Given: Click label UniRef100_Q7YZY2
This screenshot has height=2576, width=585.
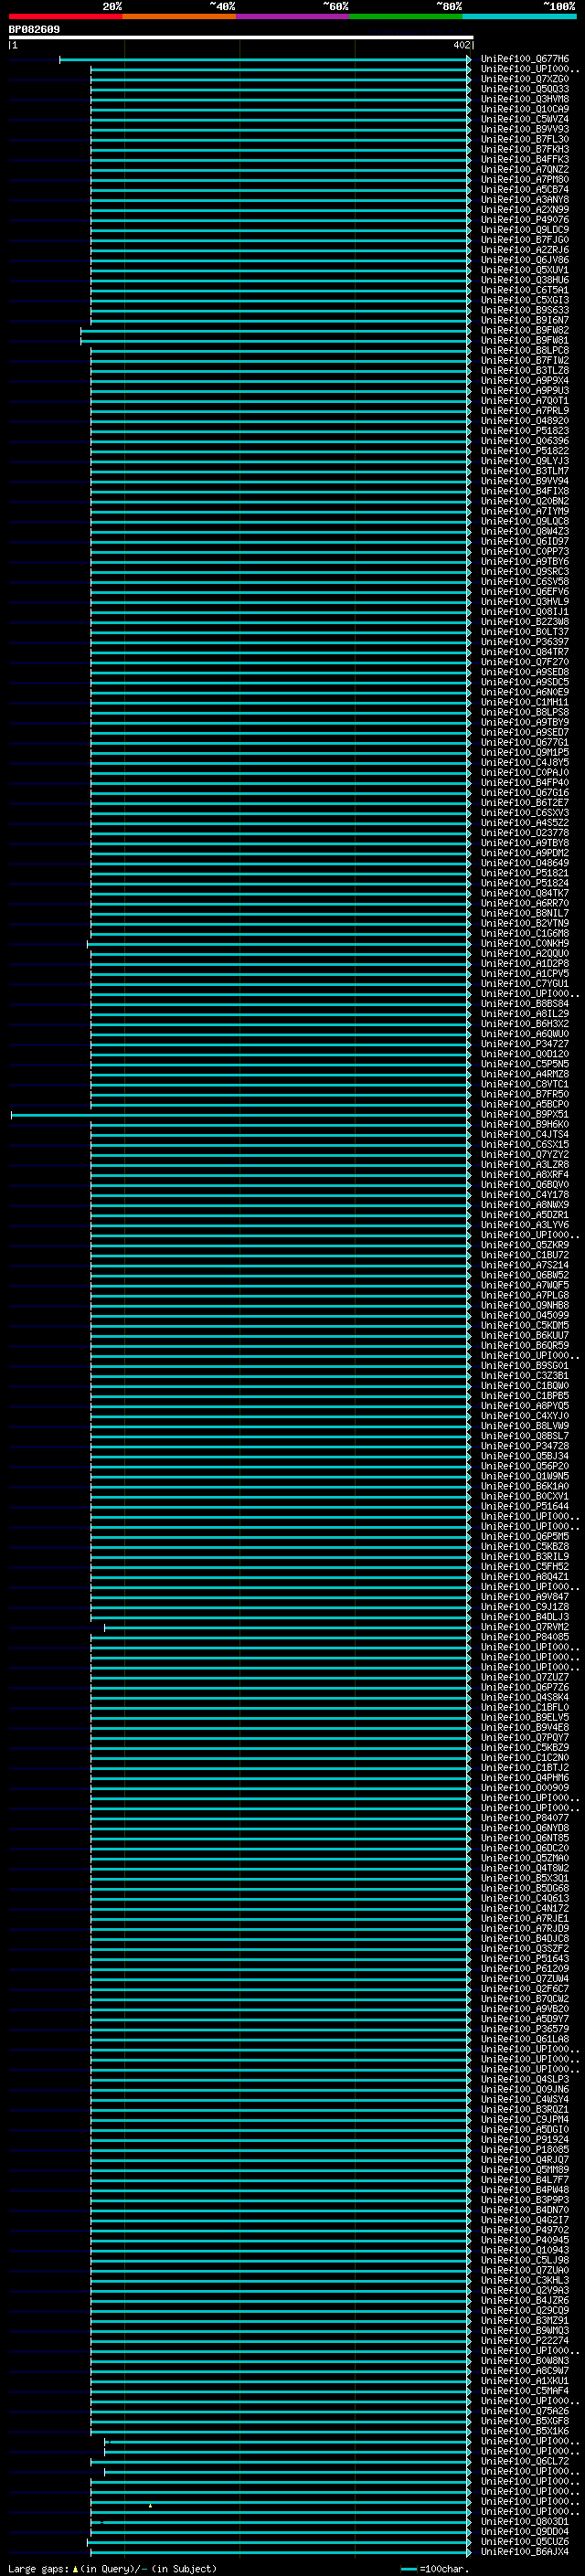Looking at the screenshot, I should pyautogui.click(x=525, y=1154).
